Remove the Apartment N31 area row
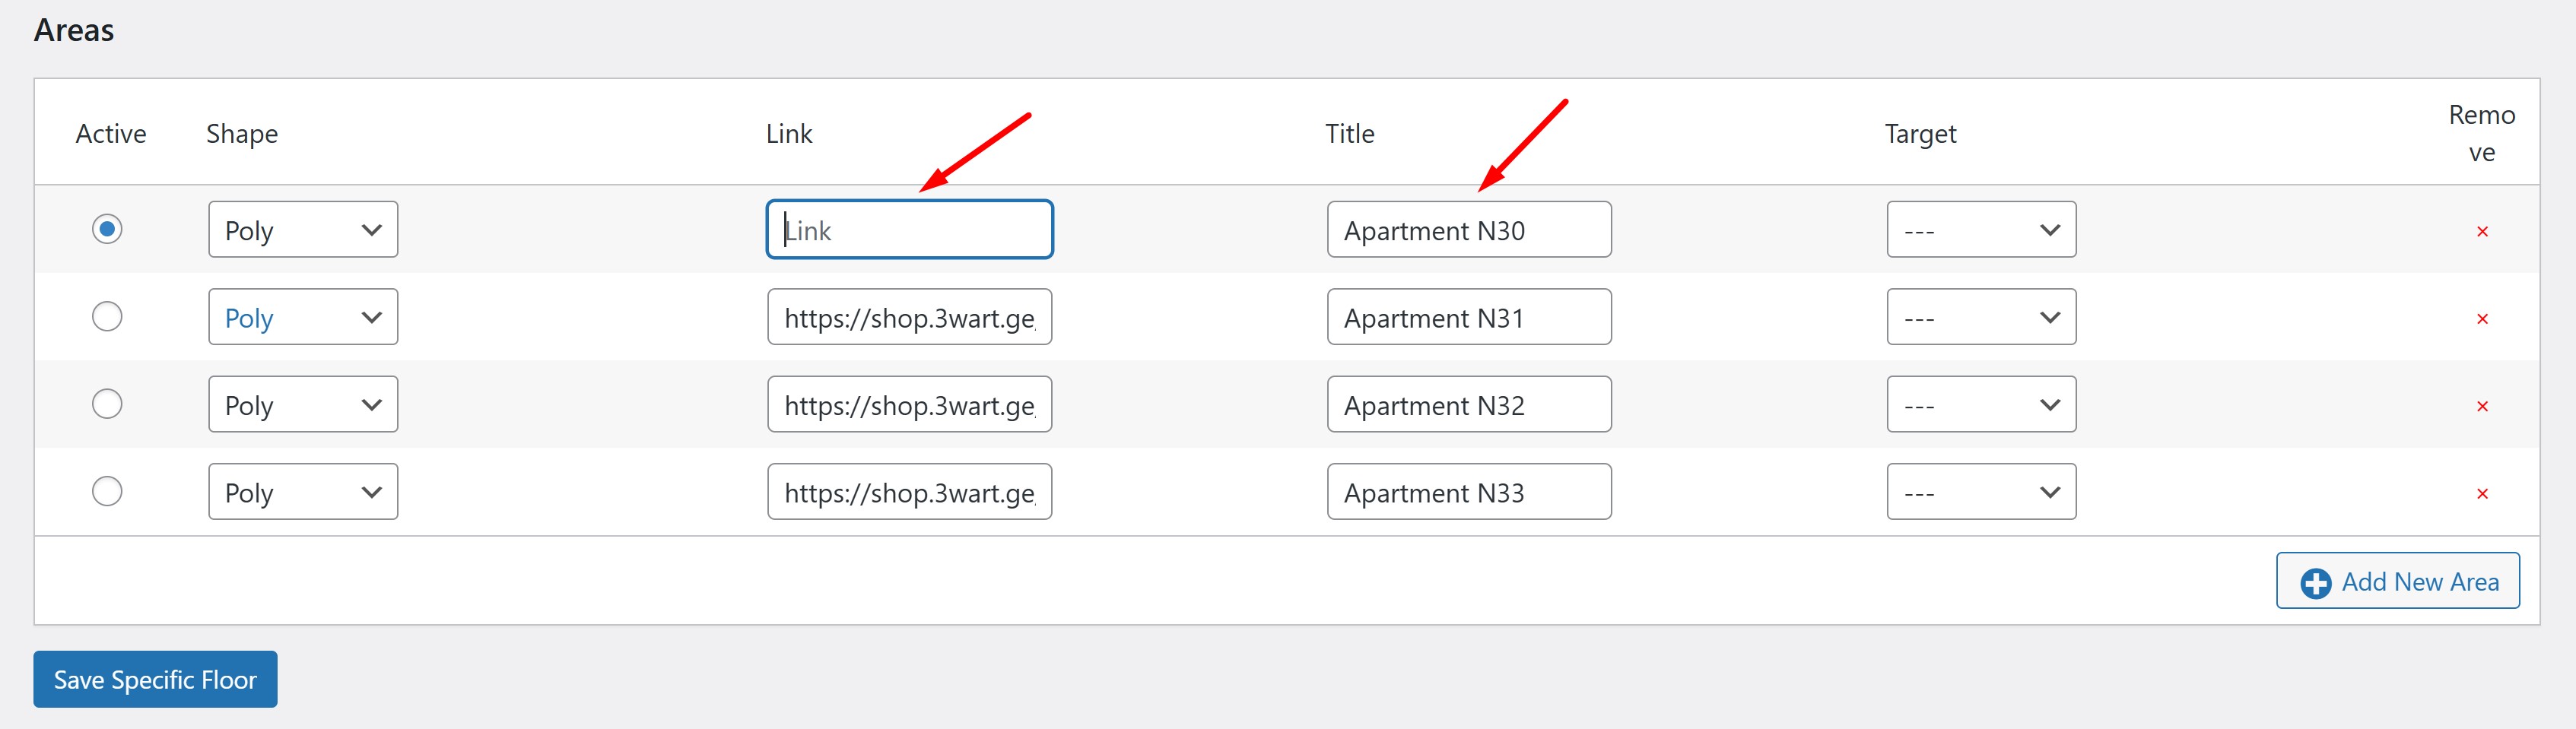 click(2483, 319)
